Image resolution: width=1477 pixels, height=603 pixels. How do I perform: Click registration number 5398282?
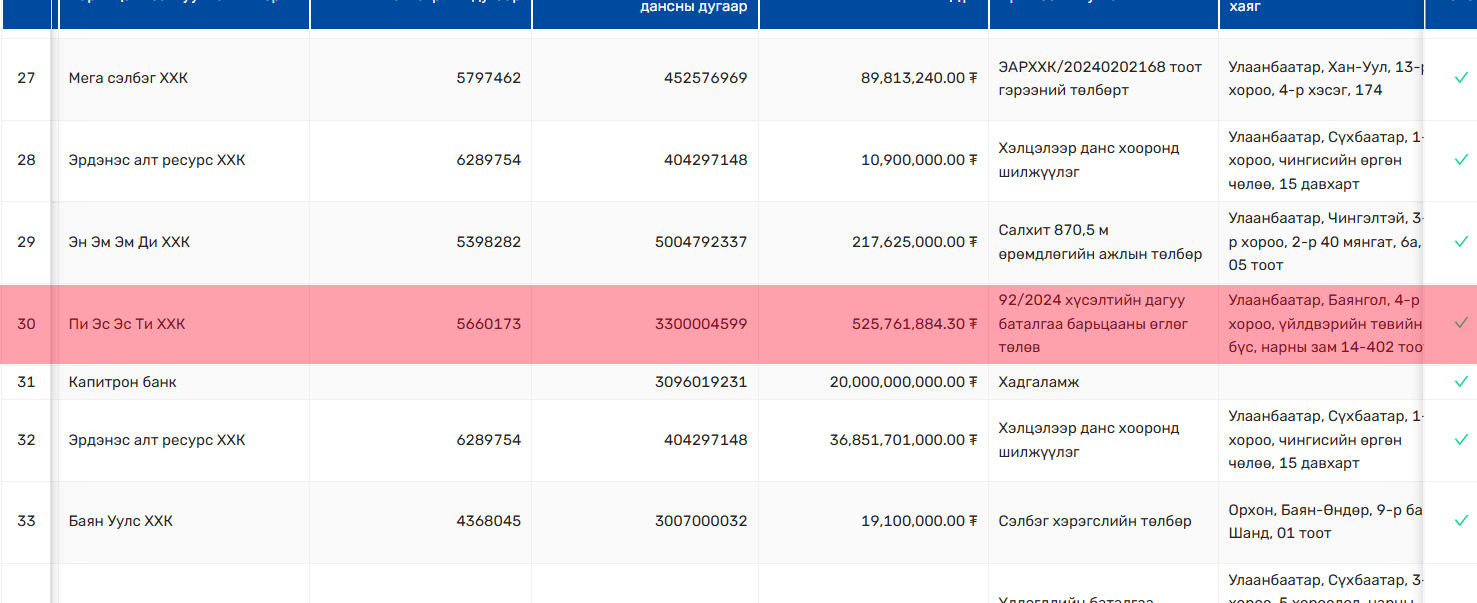pyautogui.click(x=489, y=242)
